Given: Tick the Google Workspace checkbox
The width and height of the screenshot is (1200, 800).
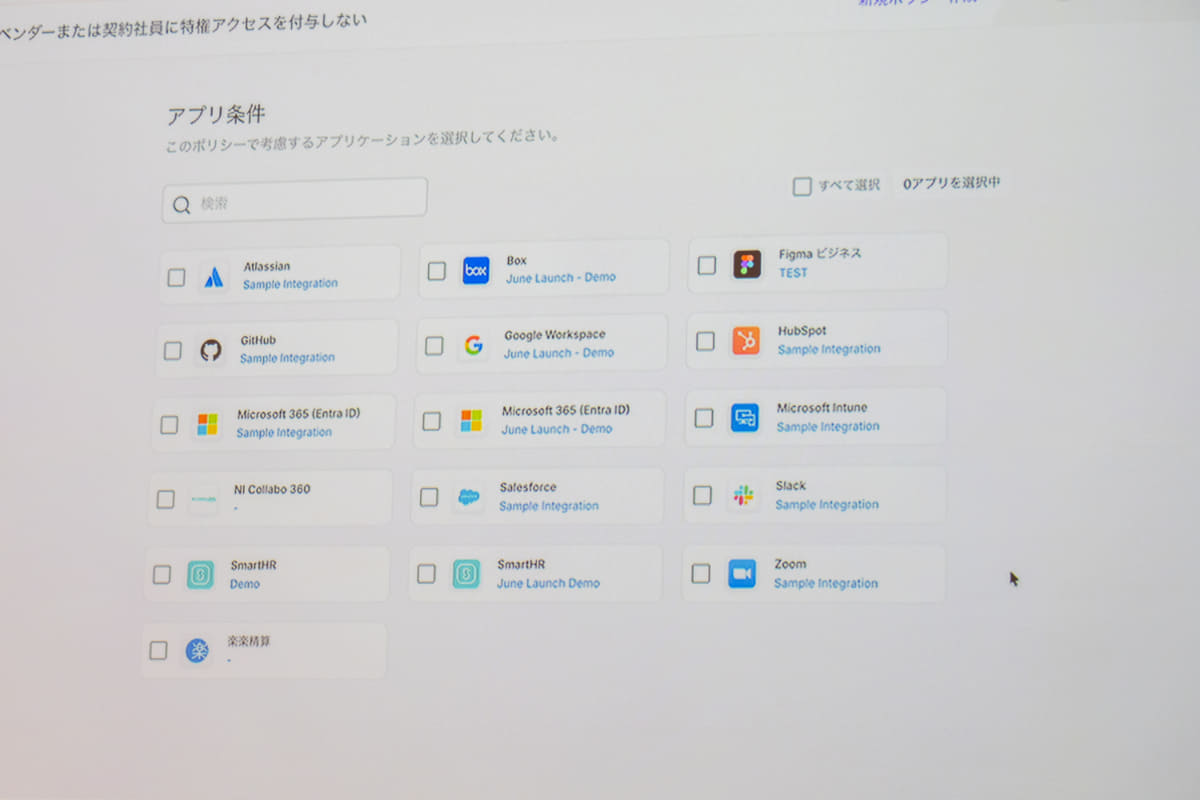Looking at the screenshot, I should (x=434, y=346).
